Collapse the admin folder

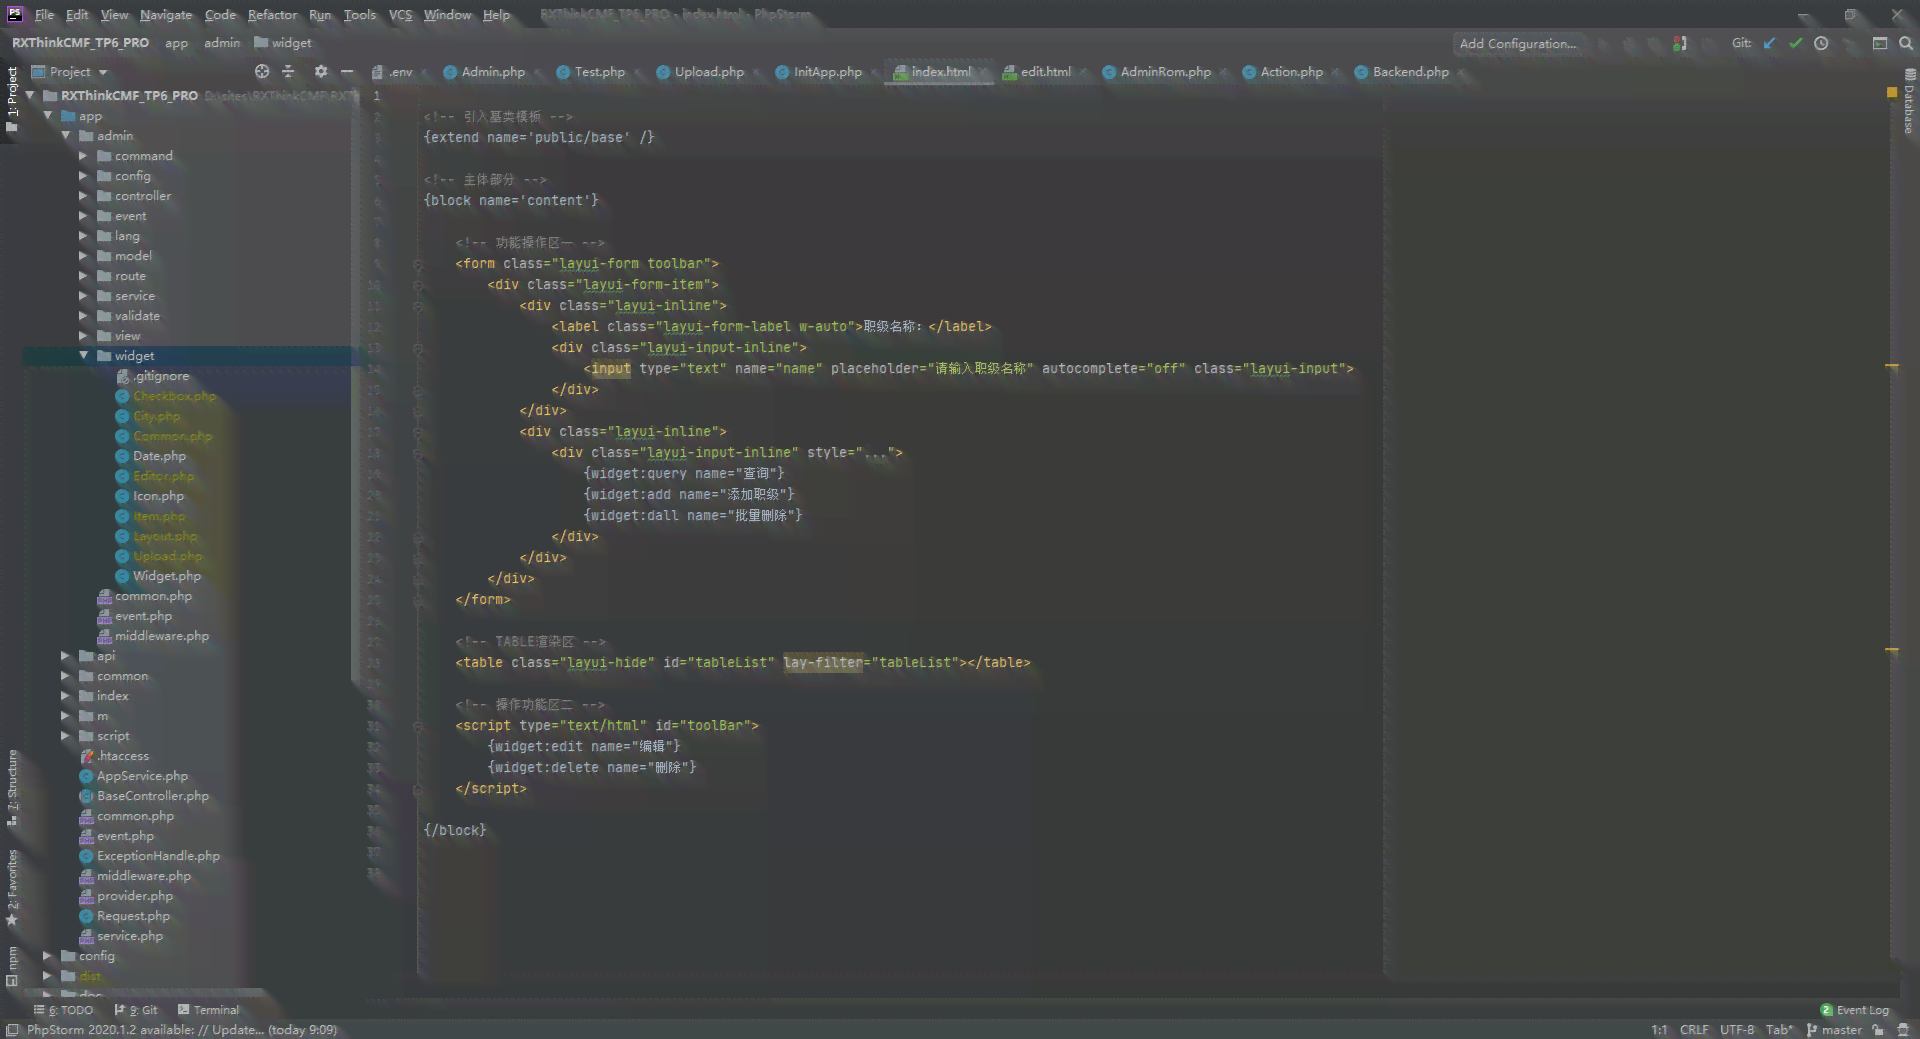pos(66,136)
